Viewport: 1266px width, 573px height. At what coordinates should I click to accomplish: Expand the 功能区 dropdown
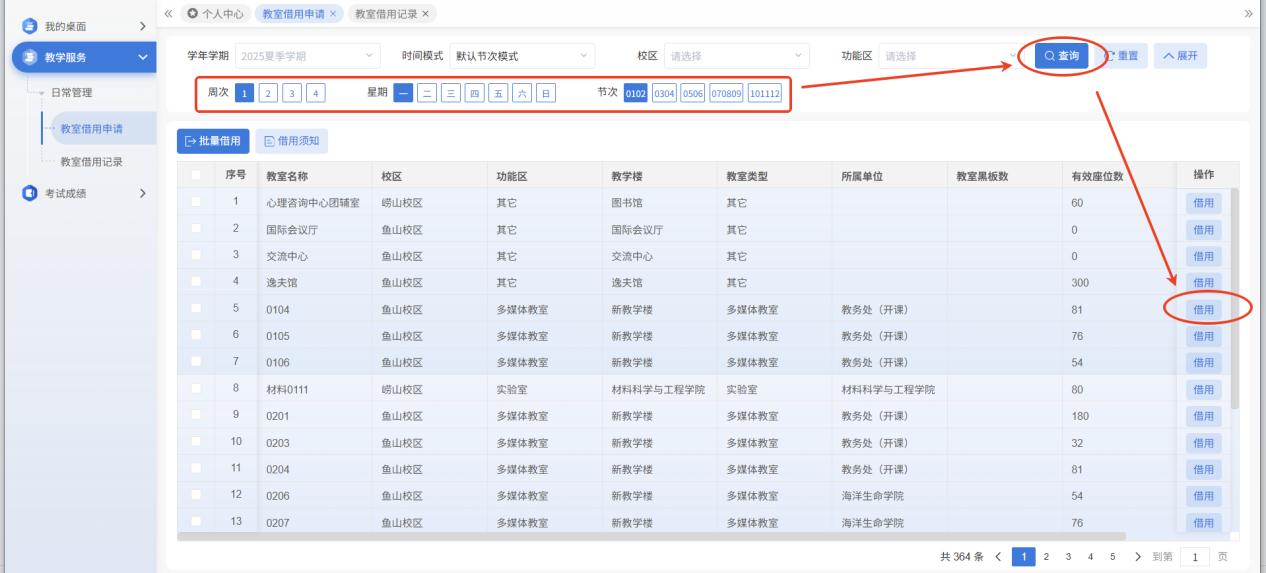(x=948, y=56)
